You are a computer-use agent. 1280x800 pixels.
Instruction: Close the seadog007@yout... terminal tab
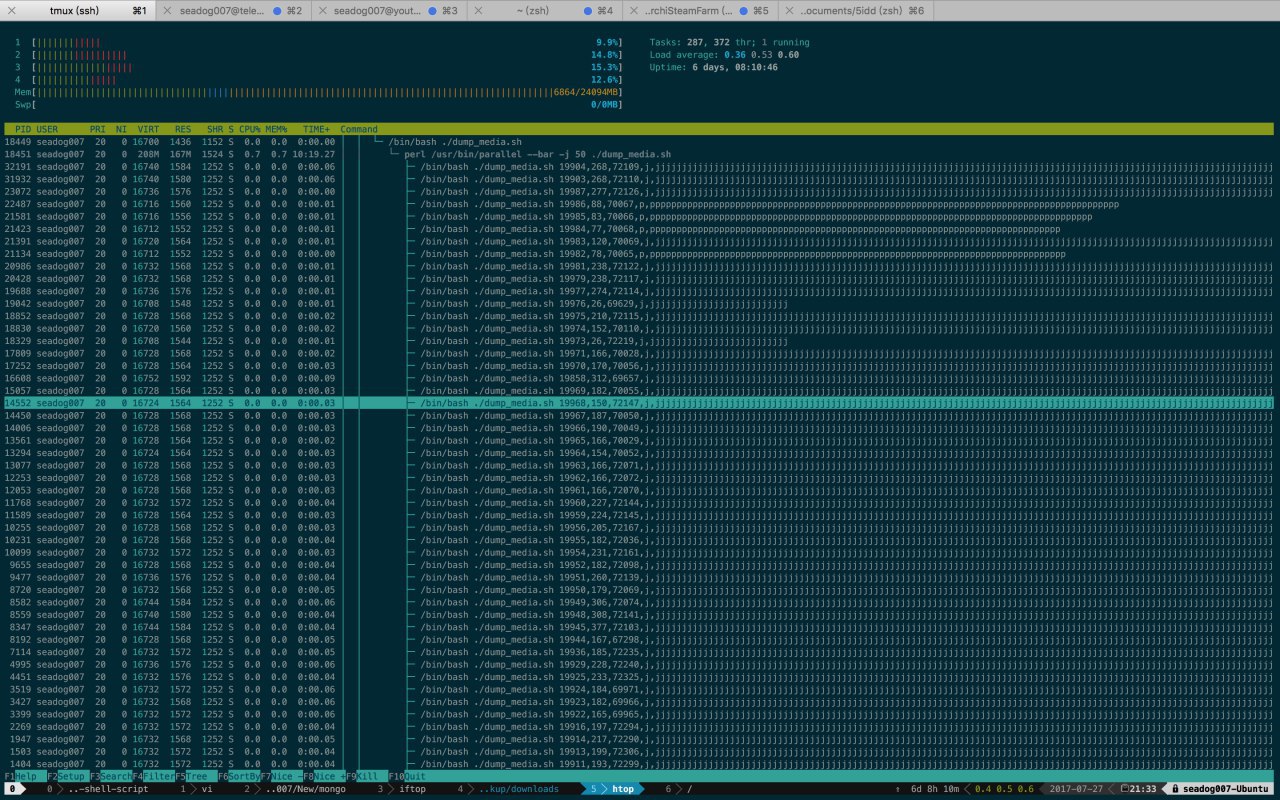pos(323,10)
